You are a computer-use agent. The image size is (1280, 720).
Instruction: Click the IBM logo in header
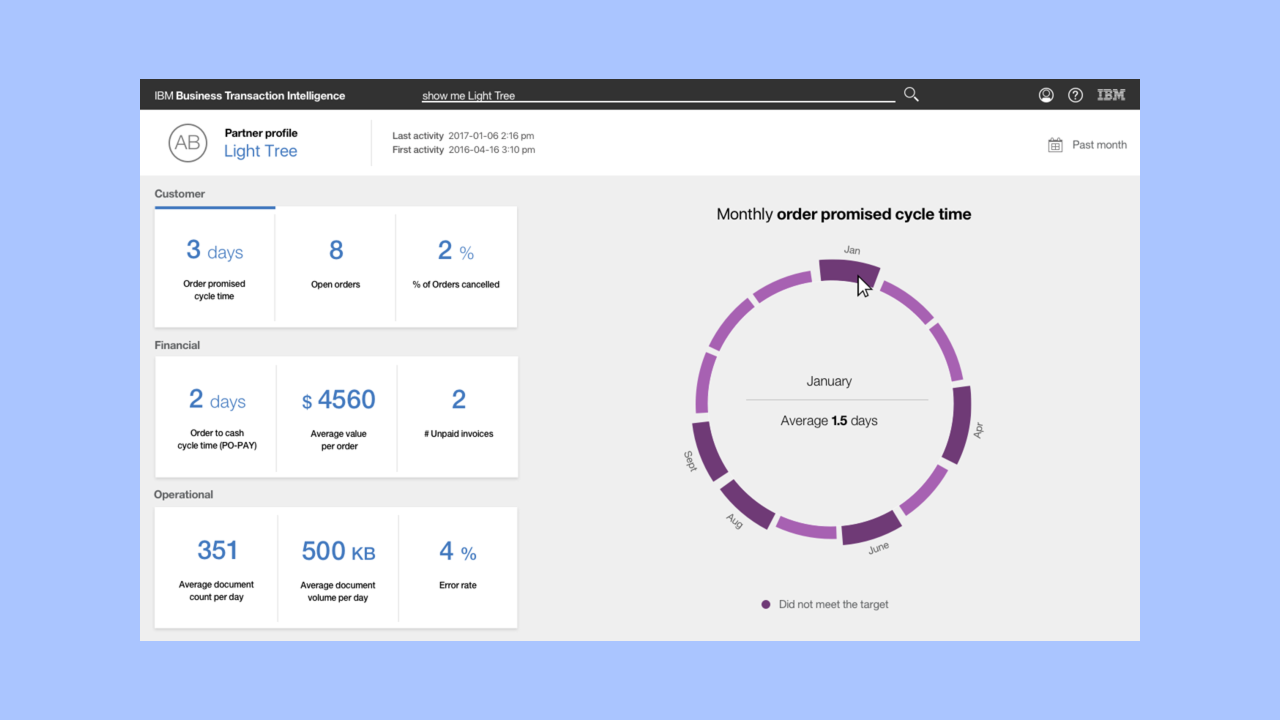coord(1111,95)
